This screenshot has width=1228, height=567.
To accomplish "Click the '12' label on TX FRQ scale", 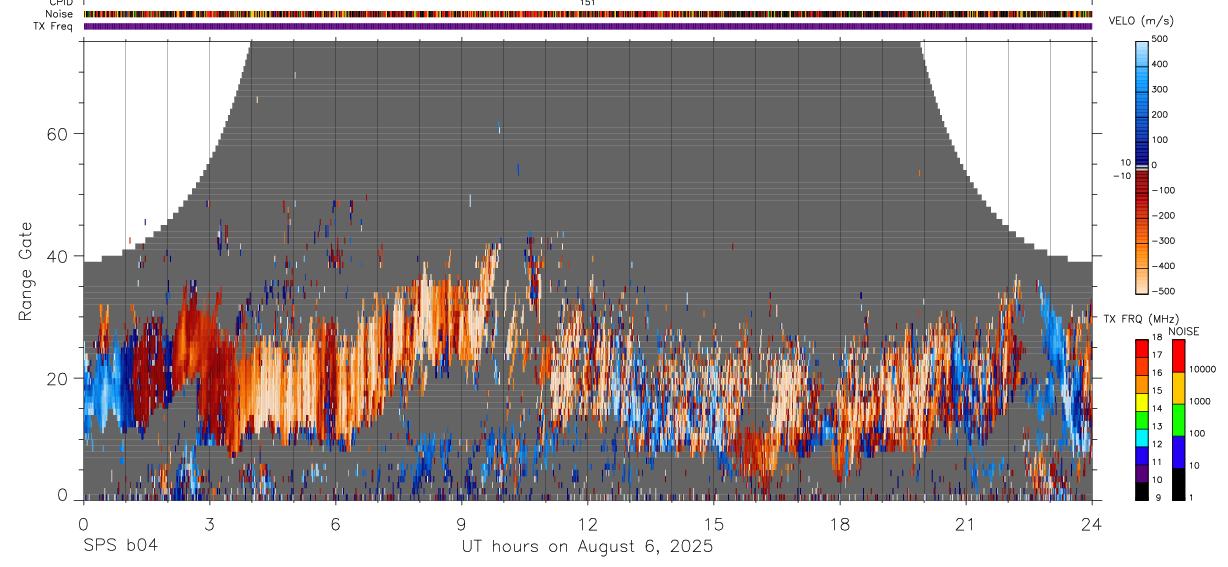I will coord(1156,444).
